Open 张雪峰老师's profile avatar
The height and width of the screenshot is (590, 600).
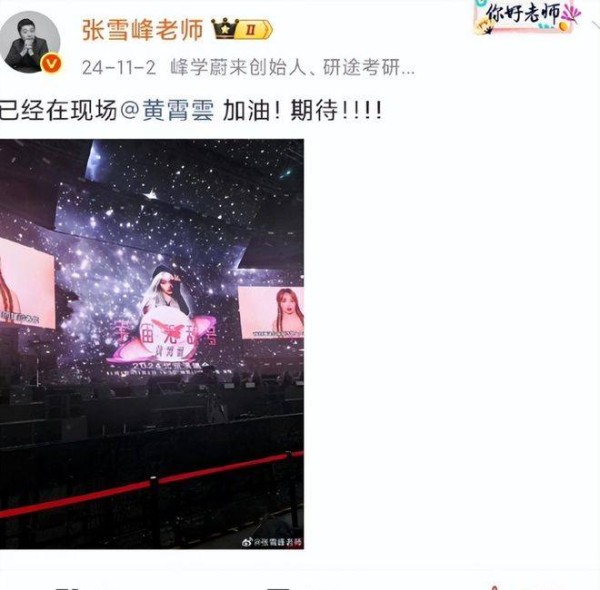pos(30,42)
